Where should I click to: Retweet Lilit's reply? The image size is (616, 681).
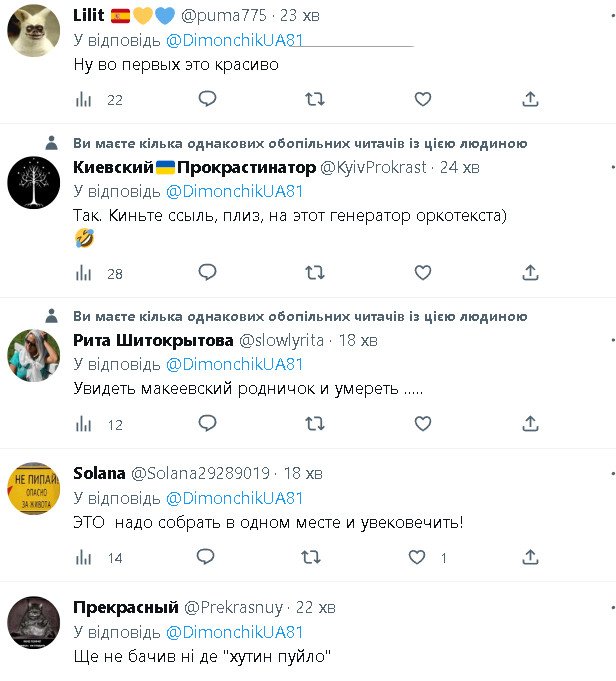pyautogui.click(x=314, y=99)
